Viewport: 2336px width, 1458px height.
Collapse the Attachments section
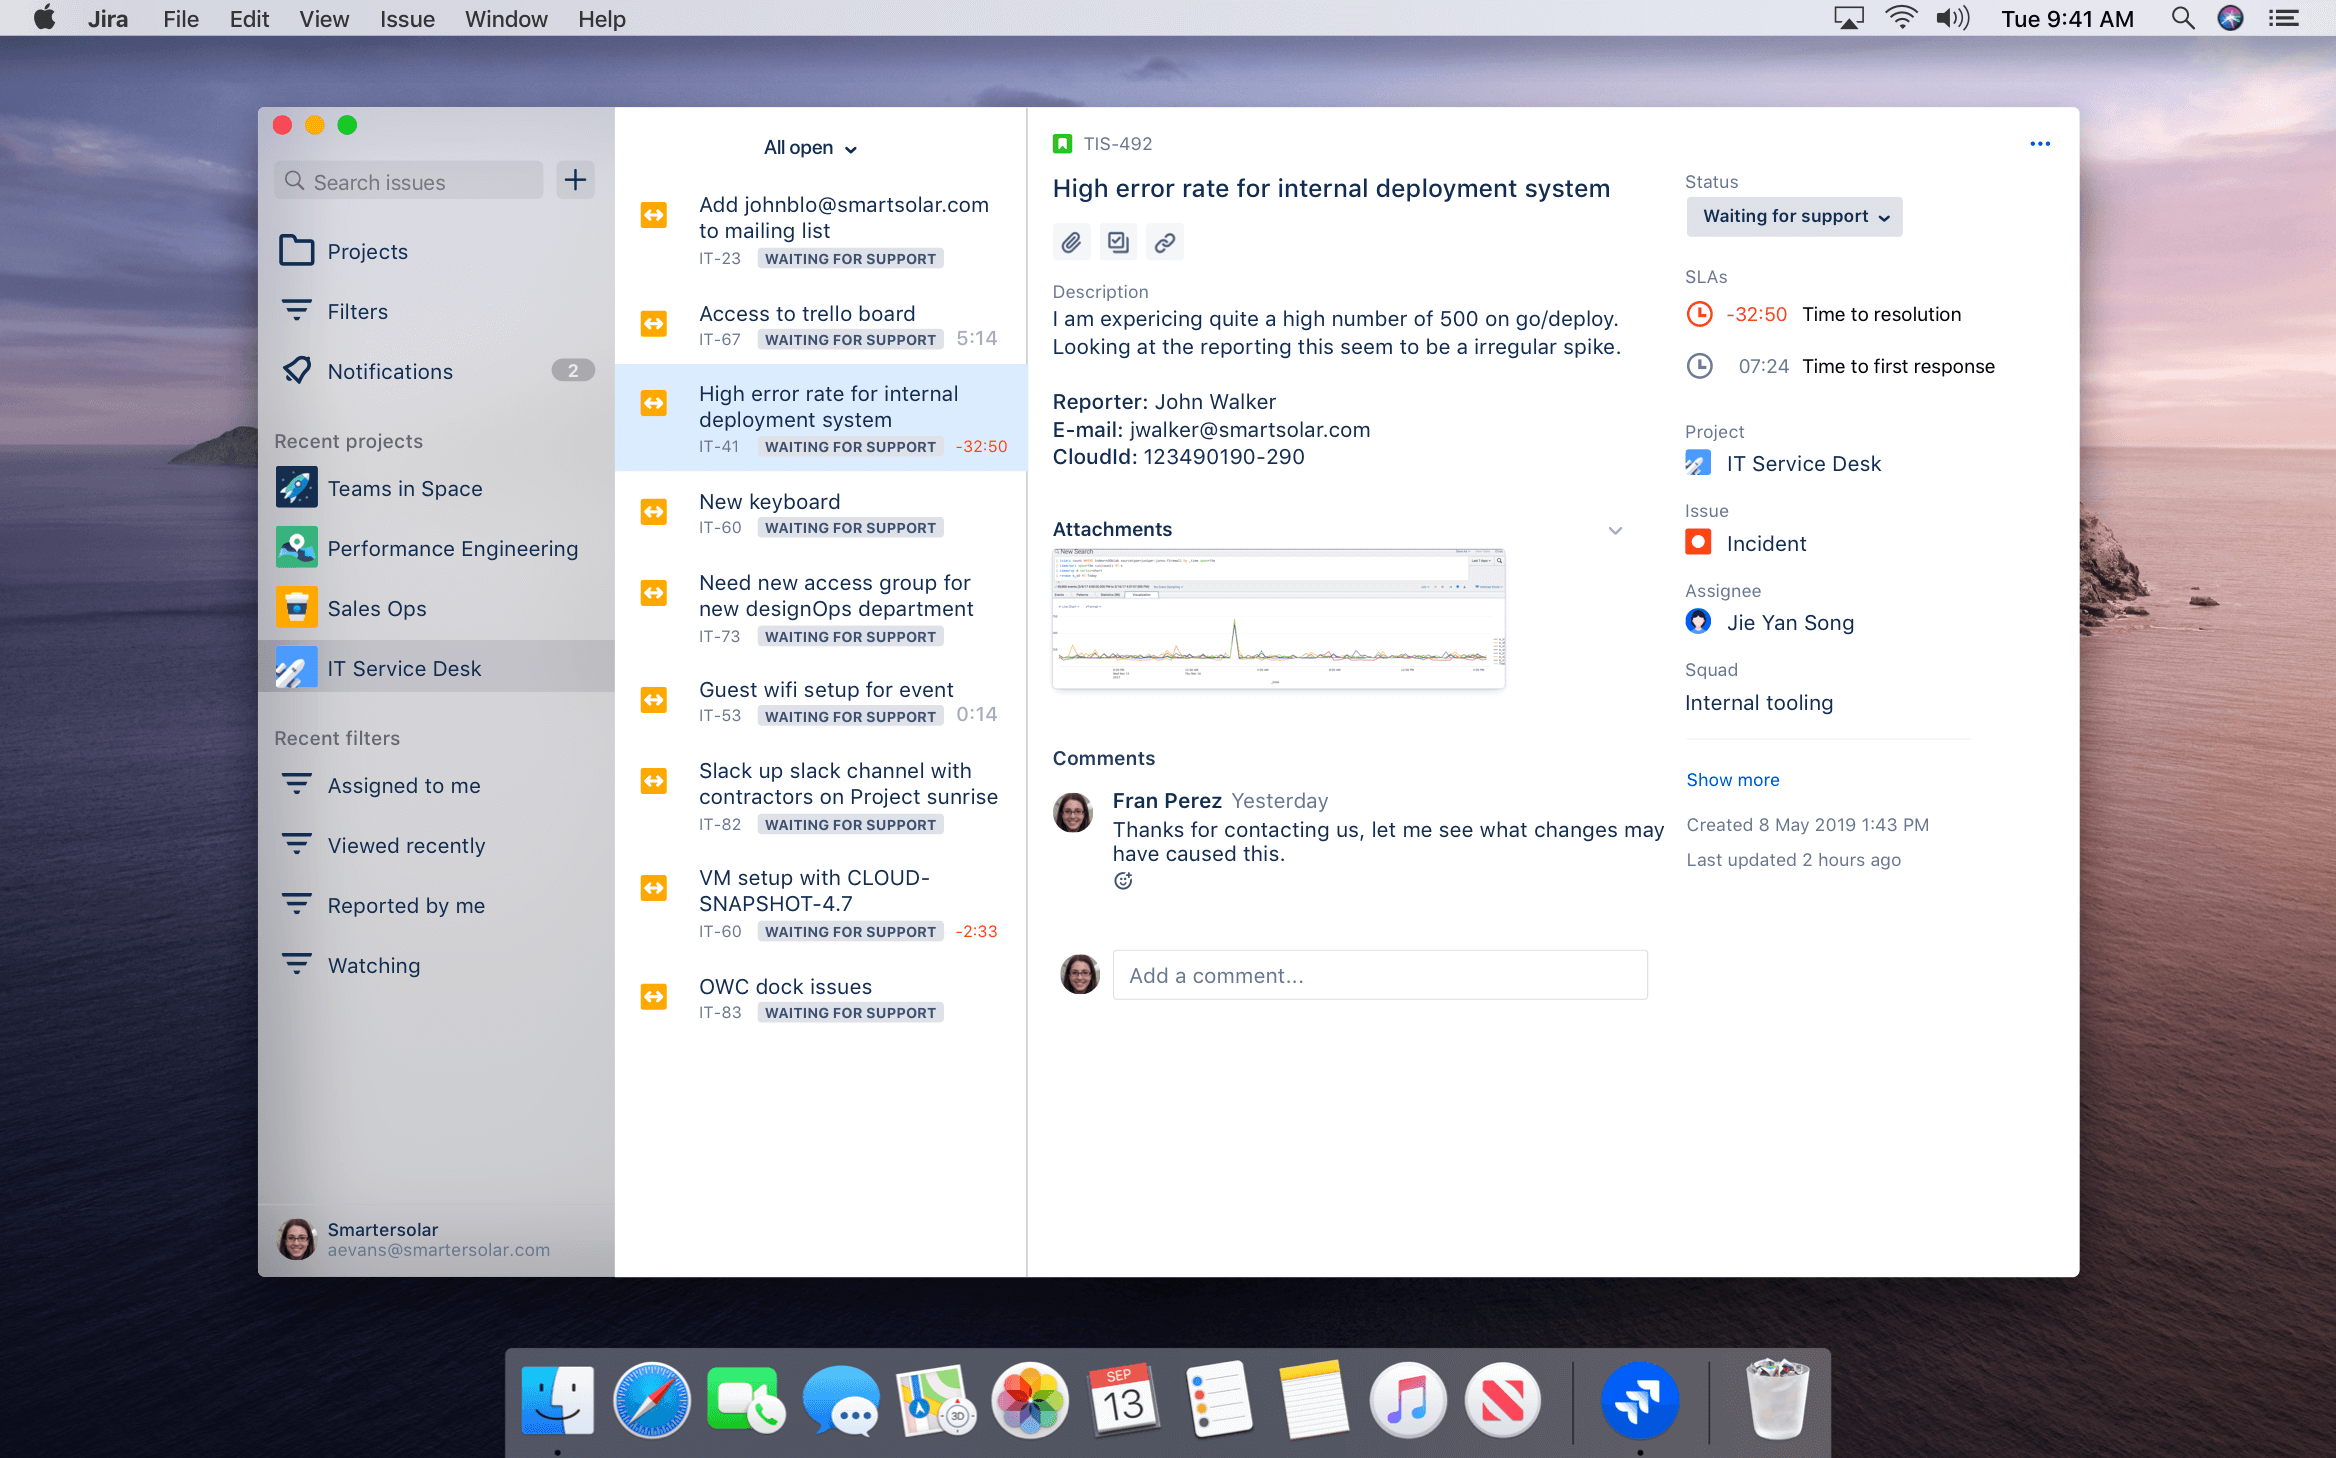click(1615, 530)
